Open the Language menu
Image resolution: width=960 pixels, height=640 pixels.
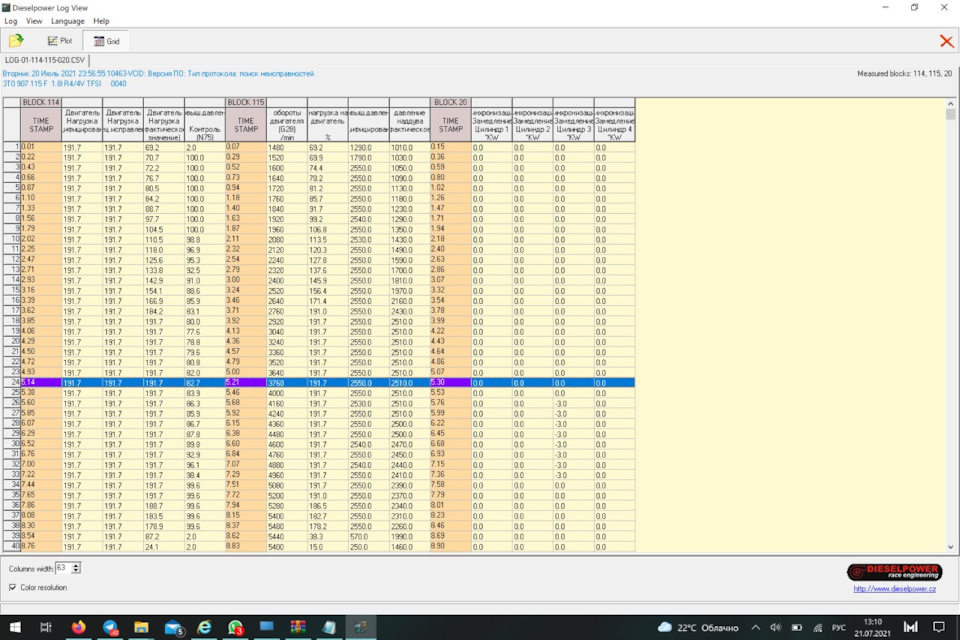coord(67,21)
